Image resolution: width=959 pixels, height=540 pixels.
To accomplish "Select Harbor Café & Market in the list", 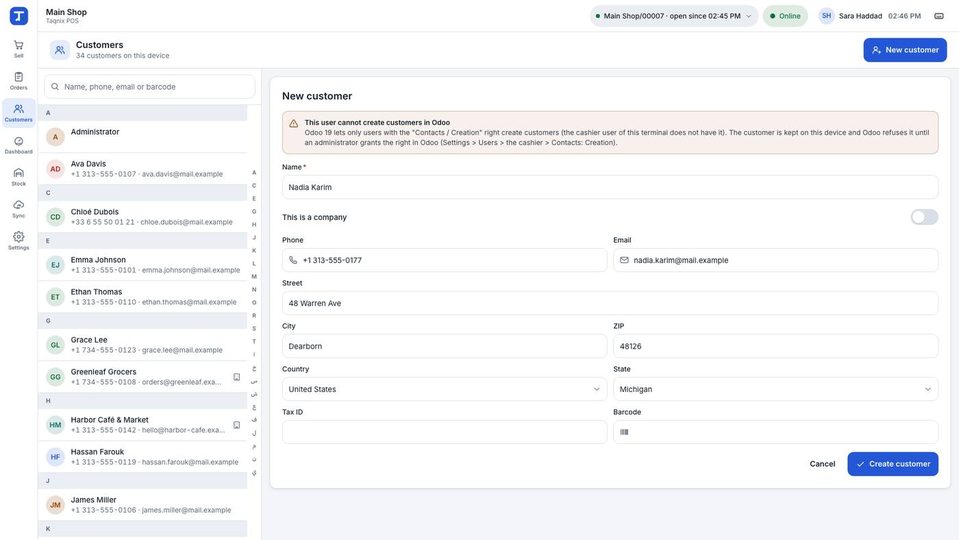I will tap(143, 425).
